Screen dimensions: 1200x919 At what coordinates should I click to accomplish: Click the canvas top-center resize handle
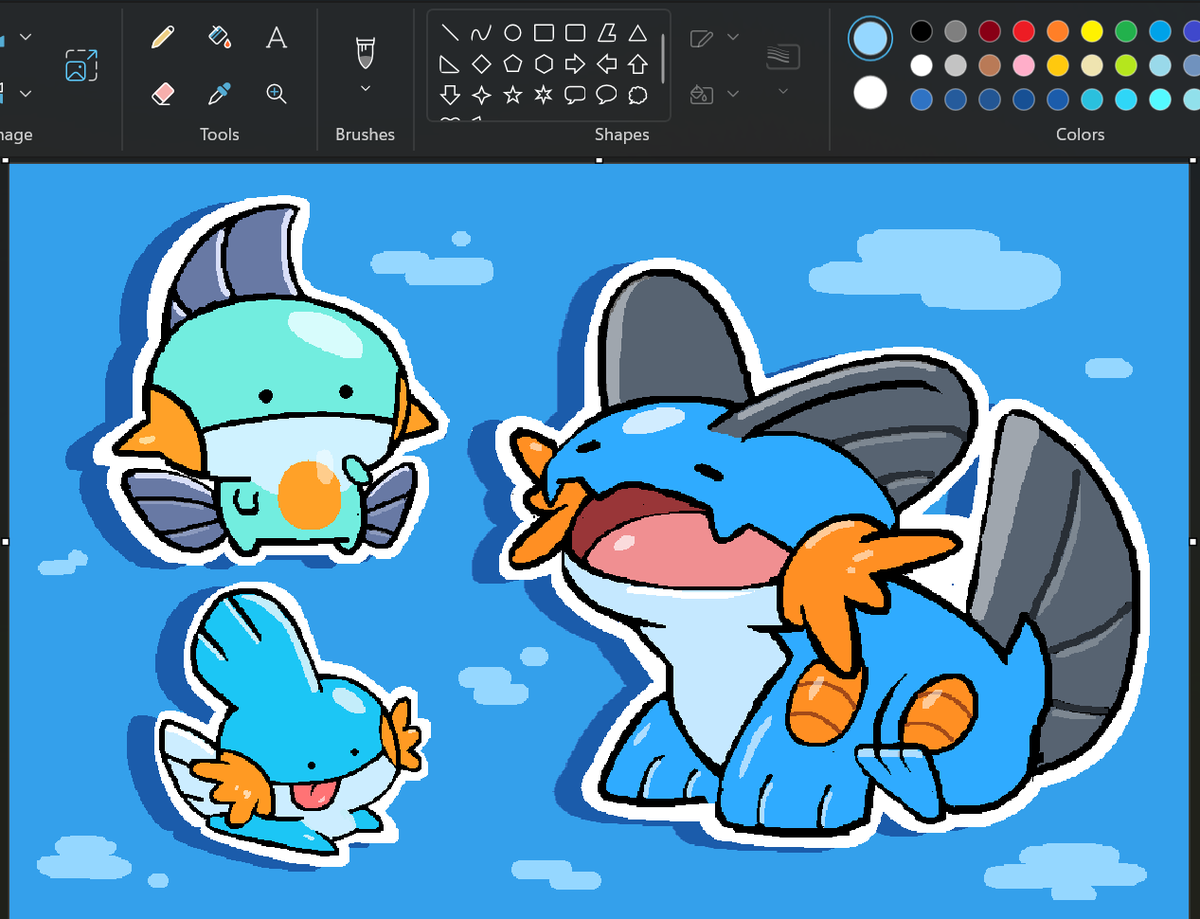[x=600, y=160]
